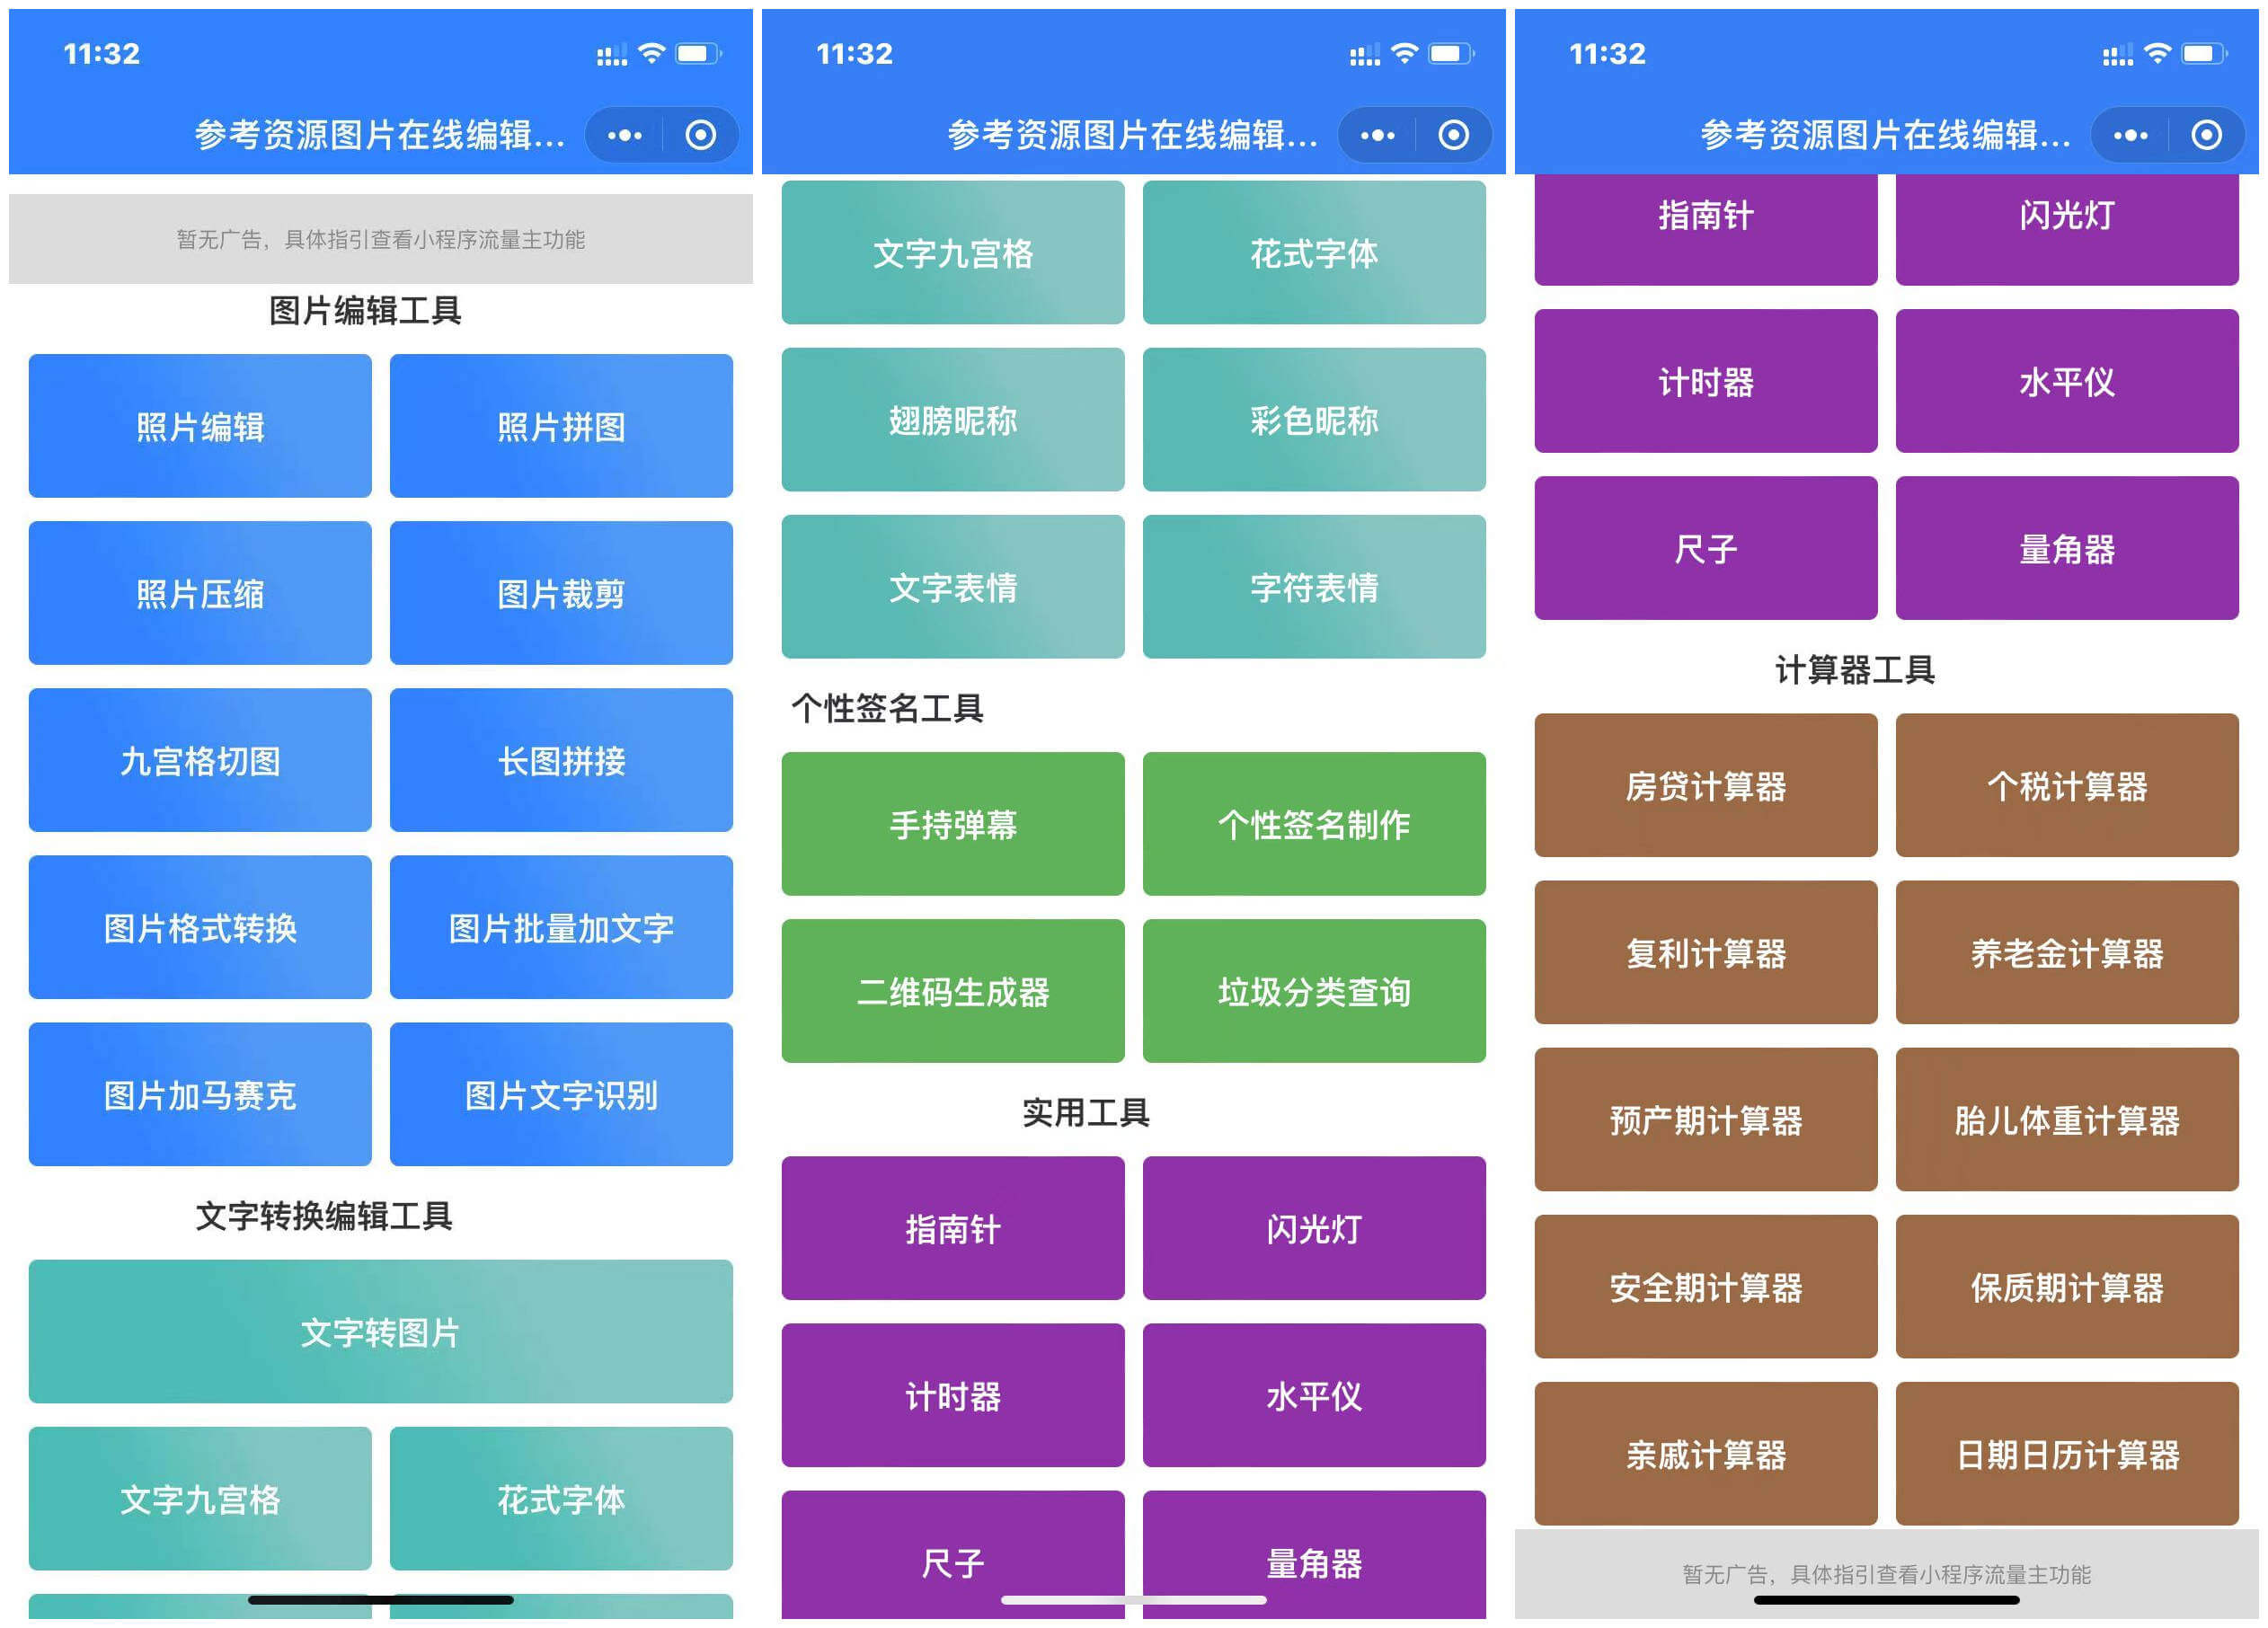Screen dimensions: 2268x1628
Task: Launch 预产期计算器 due date calculator
Action: tap(1705, 1120)
